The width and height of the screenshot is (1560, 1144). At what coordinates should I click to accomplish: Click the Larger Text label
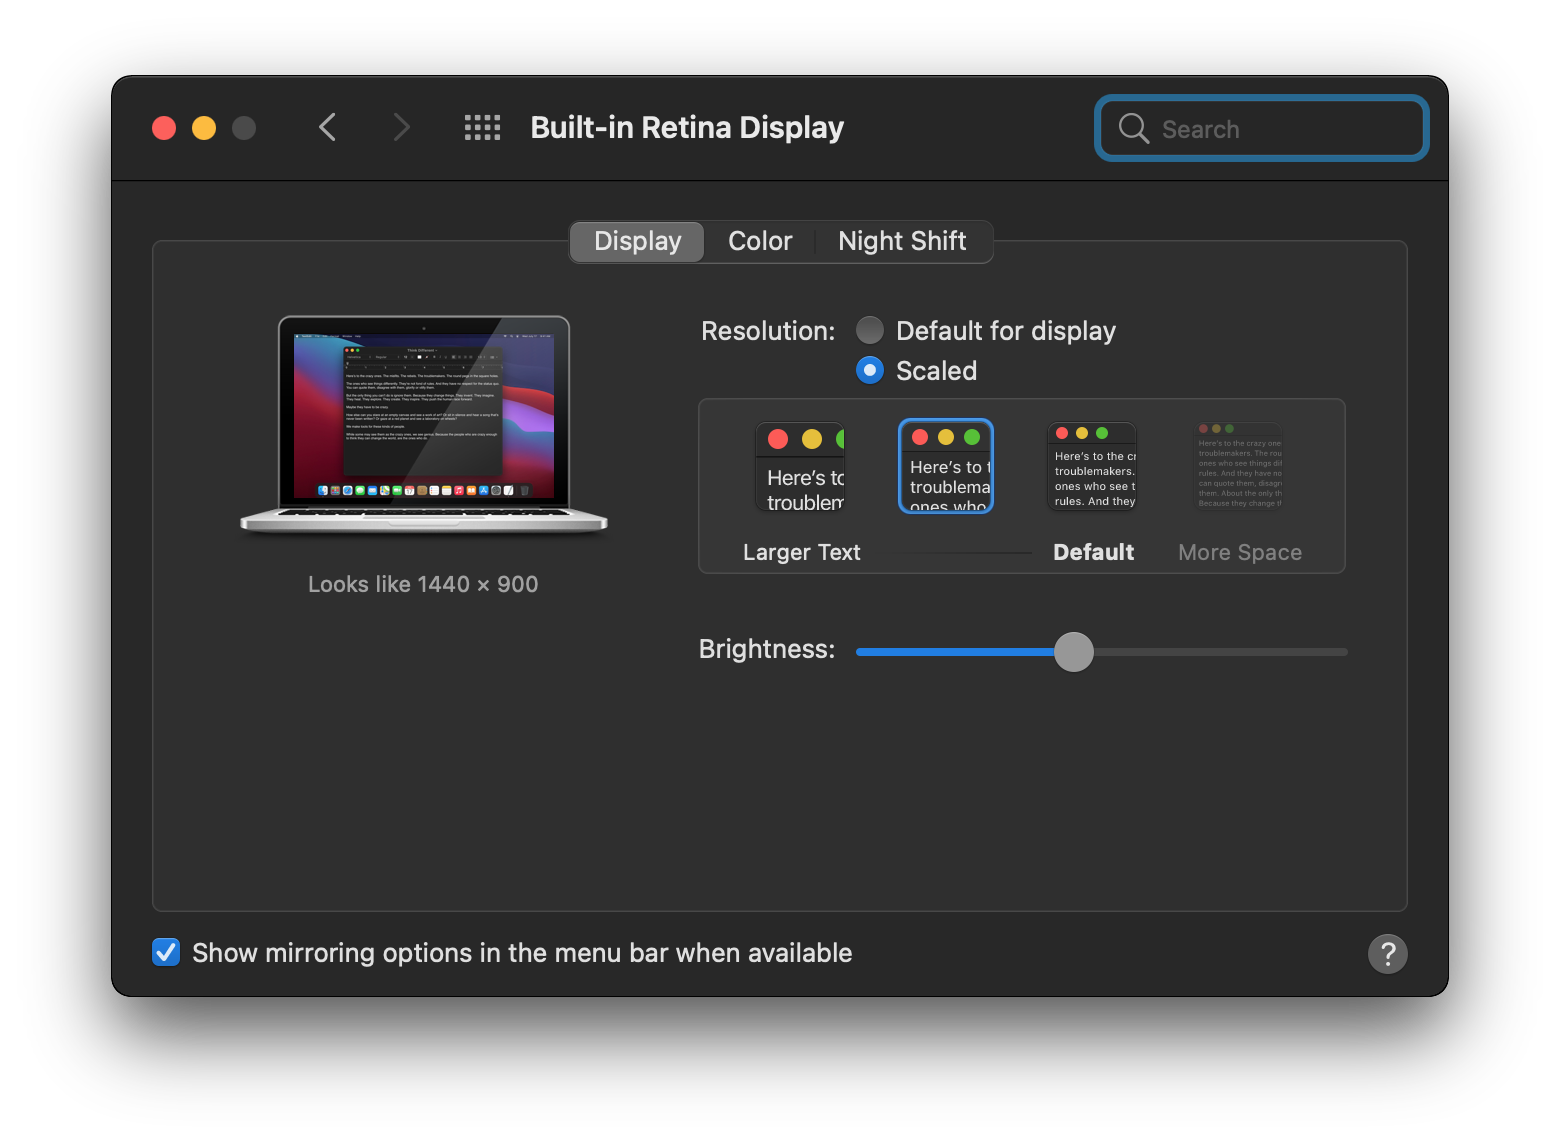coord(802,552)
